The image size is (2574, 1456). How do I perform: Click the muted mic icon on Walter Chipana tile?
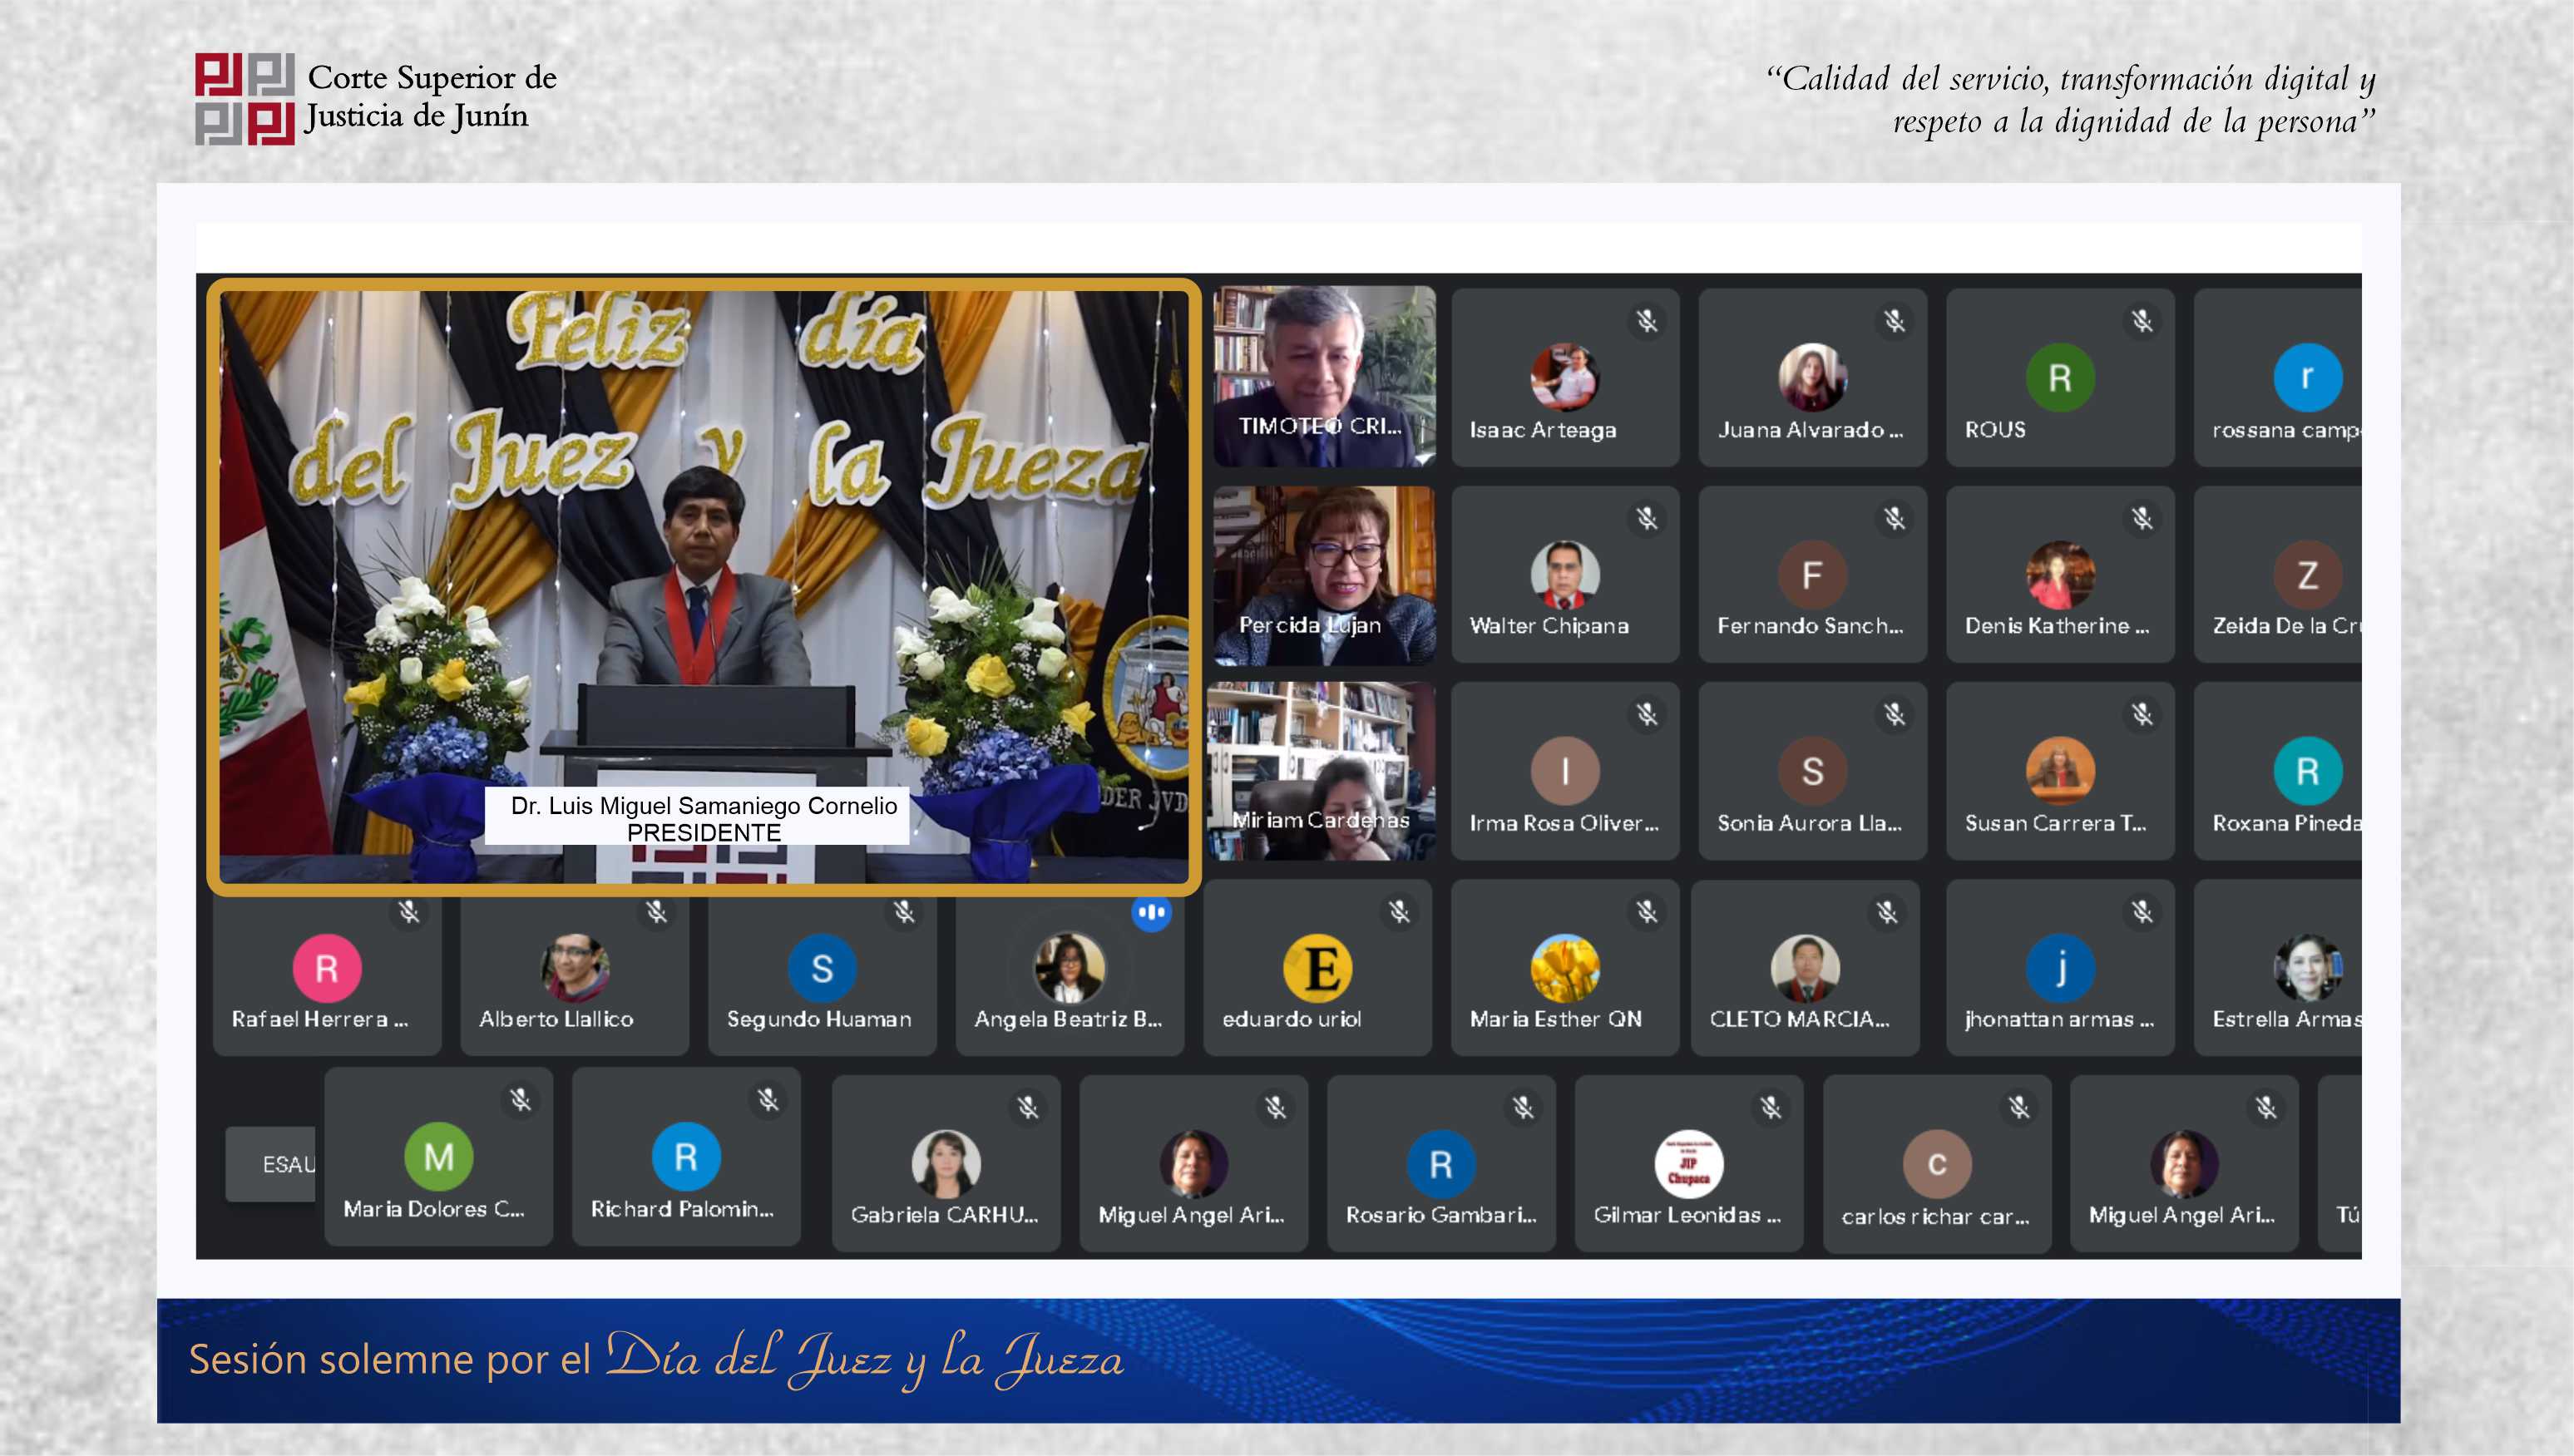tap(1647, 518)
